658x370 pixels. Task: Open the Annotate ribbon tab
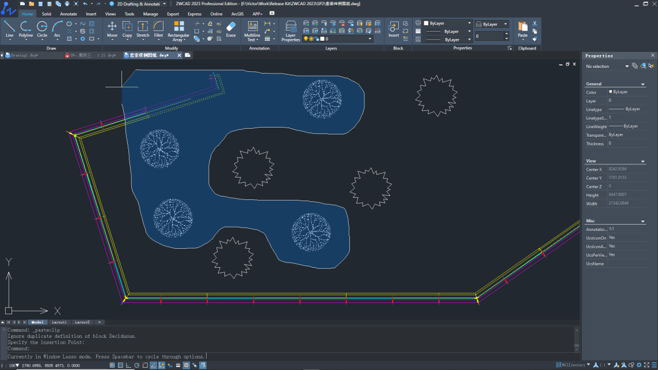[x=68, y=14]
